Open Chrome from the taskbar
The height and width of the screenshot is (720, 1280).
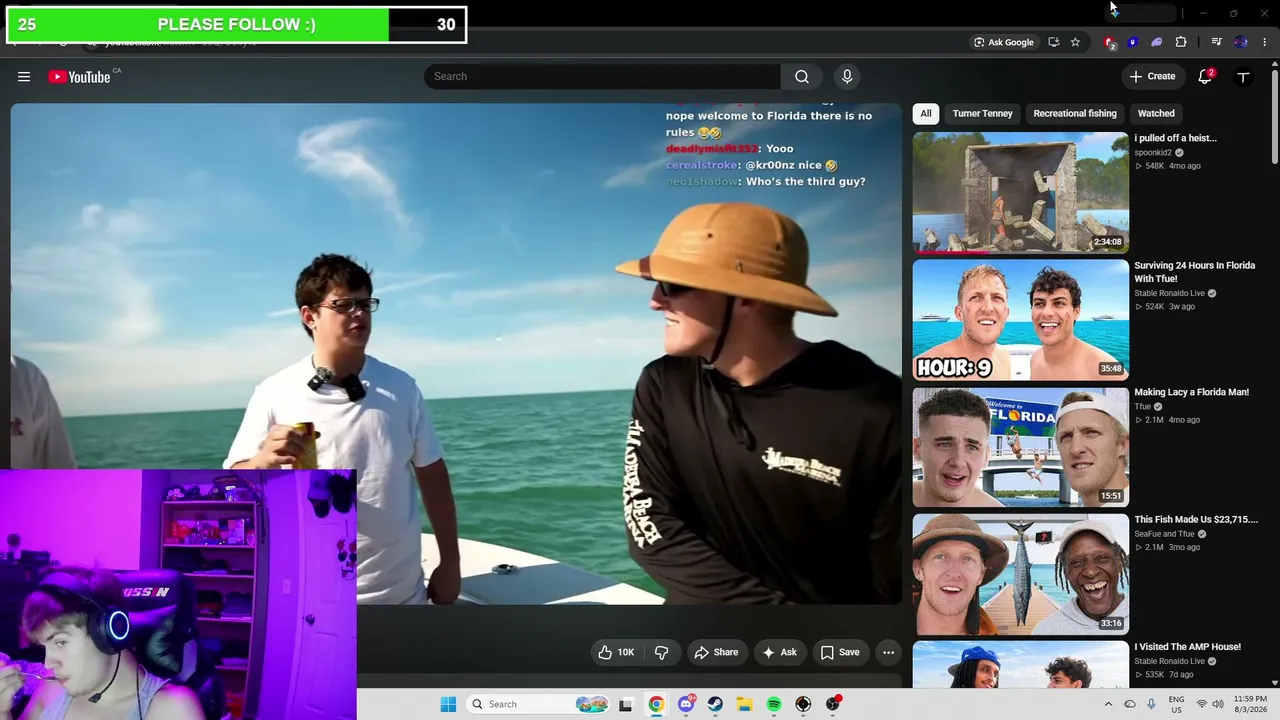pos(656,704)
